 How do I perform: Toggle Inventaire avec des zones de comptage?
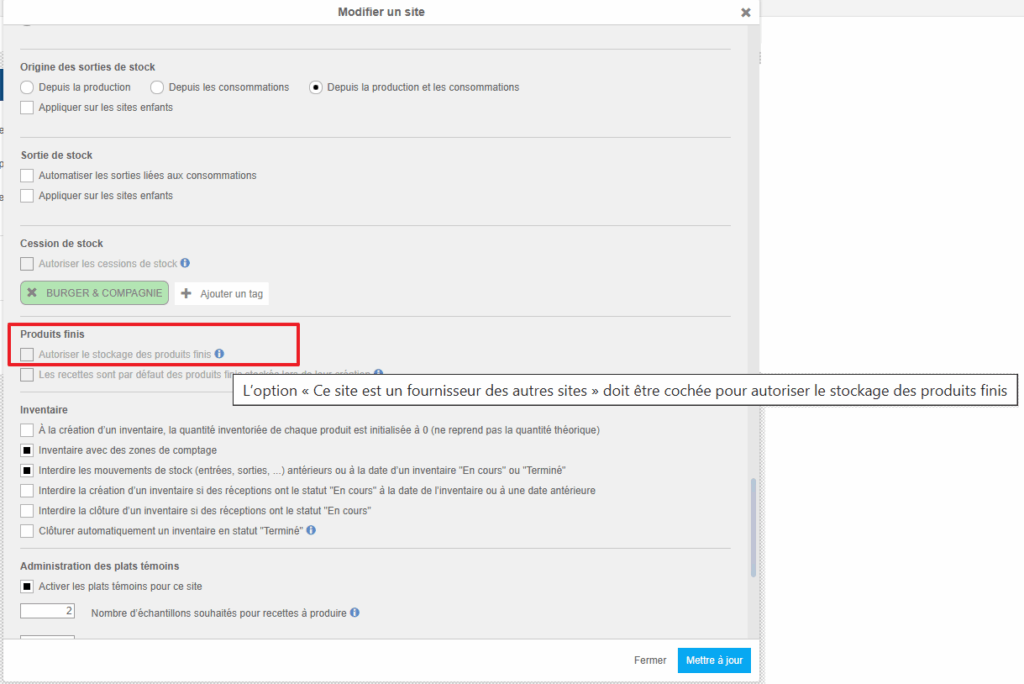point(27,450)
